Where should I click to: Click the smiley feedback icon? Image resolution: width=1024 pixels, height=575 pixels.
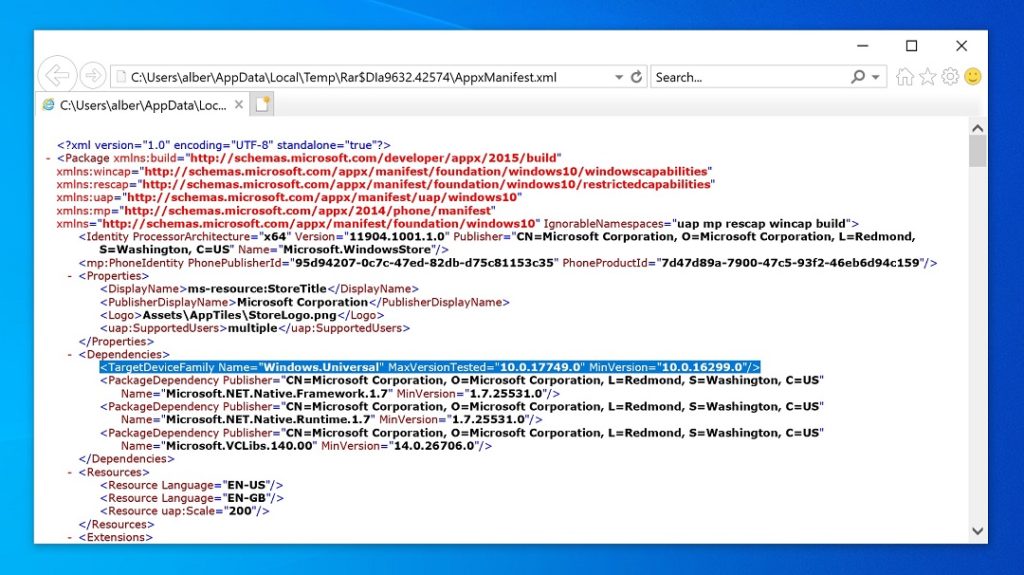coord(972,77)
